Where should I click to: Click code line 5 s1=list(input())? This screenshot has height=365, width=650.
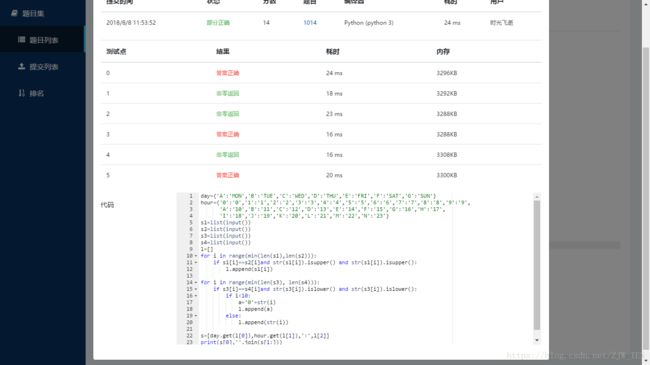226,223
